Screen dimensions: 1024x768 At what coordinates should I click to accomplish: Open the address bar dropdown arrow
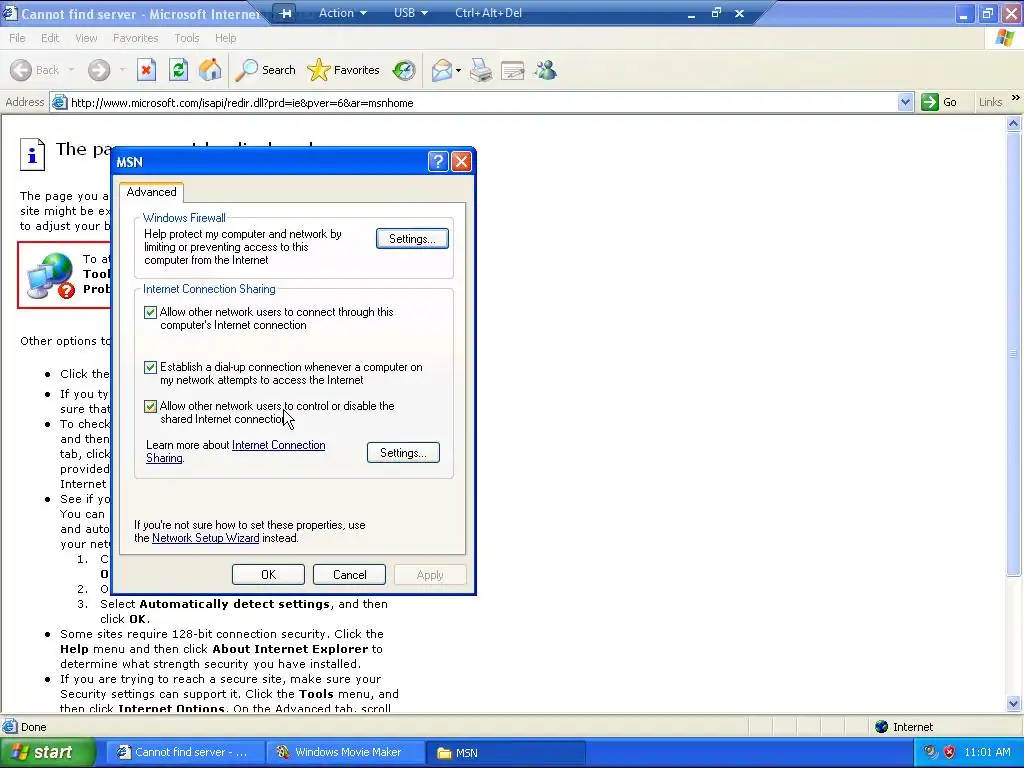click(905, 102)
